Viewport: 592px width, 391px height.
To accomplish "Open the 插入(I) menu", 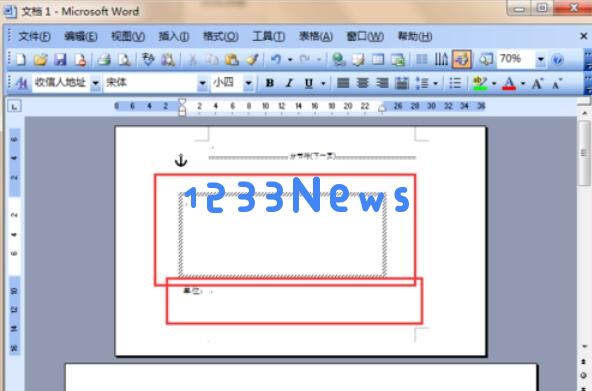I will coord(174,36).
